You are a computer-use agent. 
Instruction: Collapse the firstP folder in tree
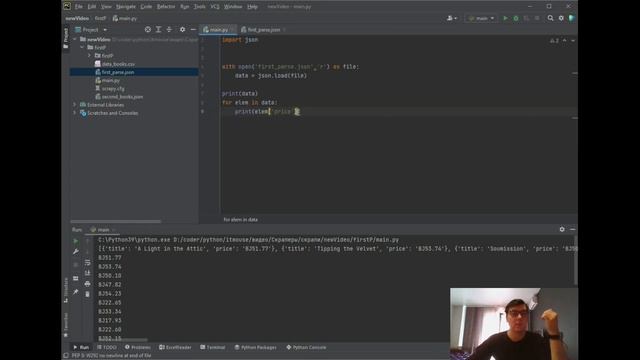(82, 47)
